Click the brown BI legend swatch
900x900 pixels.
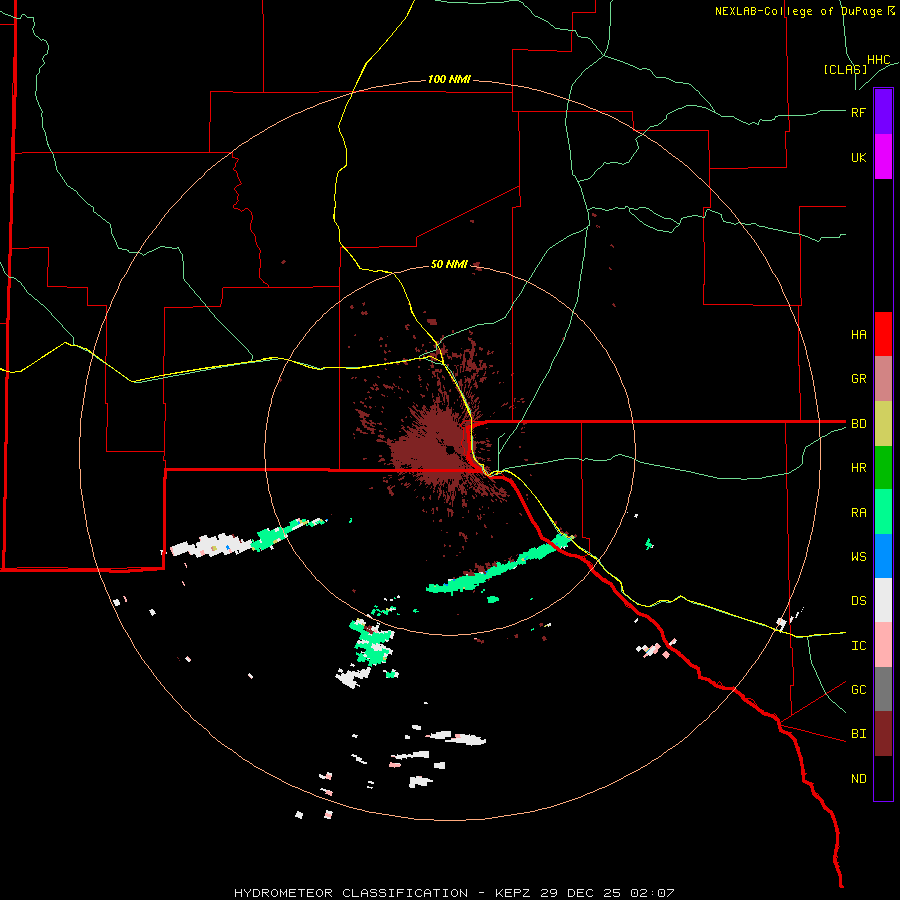click(883, 734)
